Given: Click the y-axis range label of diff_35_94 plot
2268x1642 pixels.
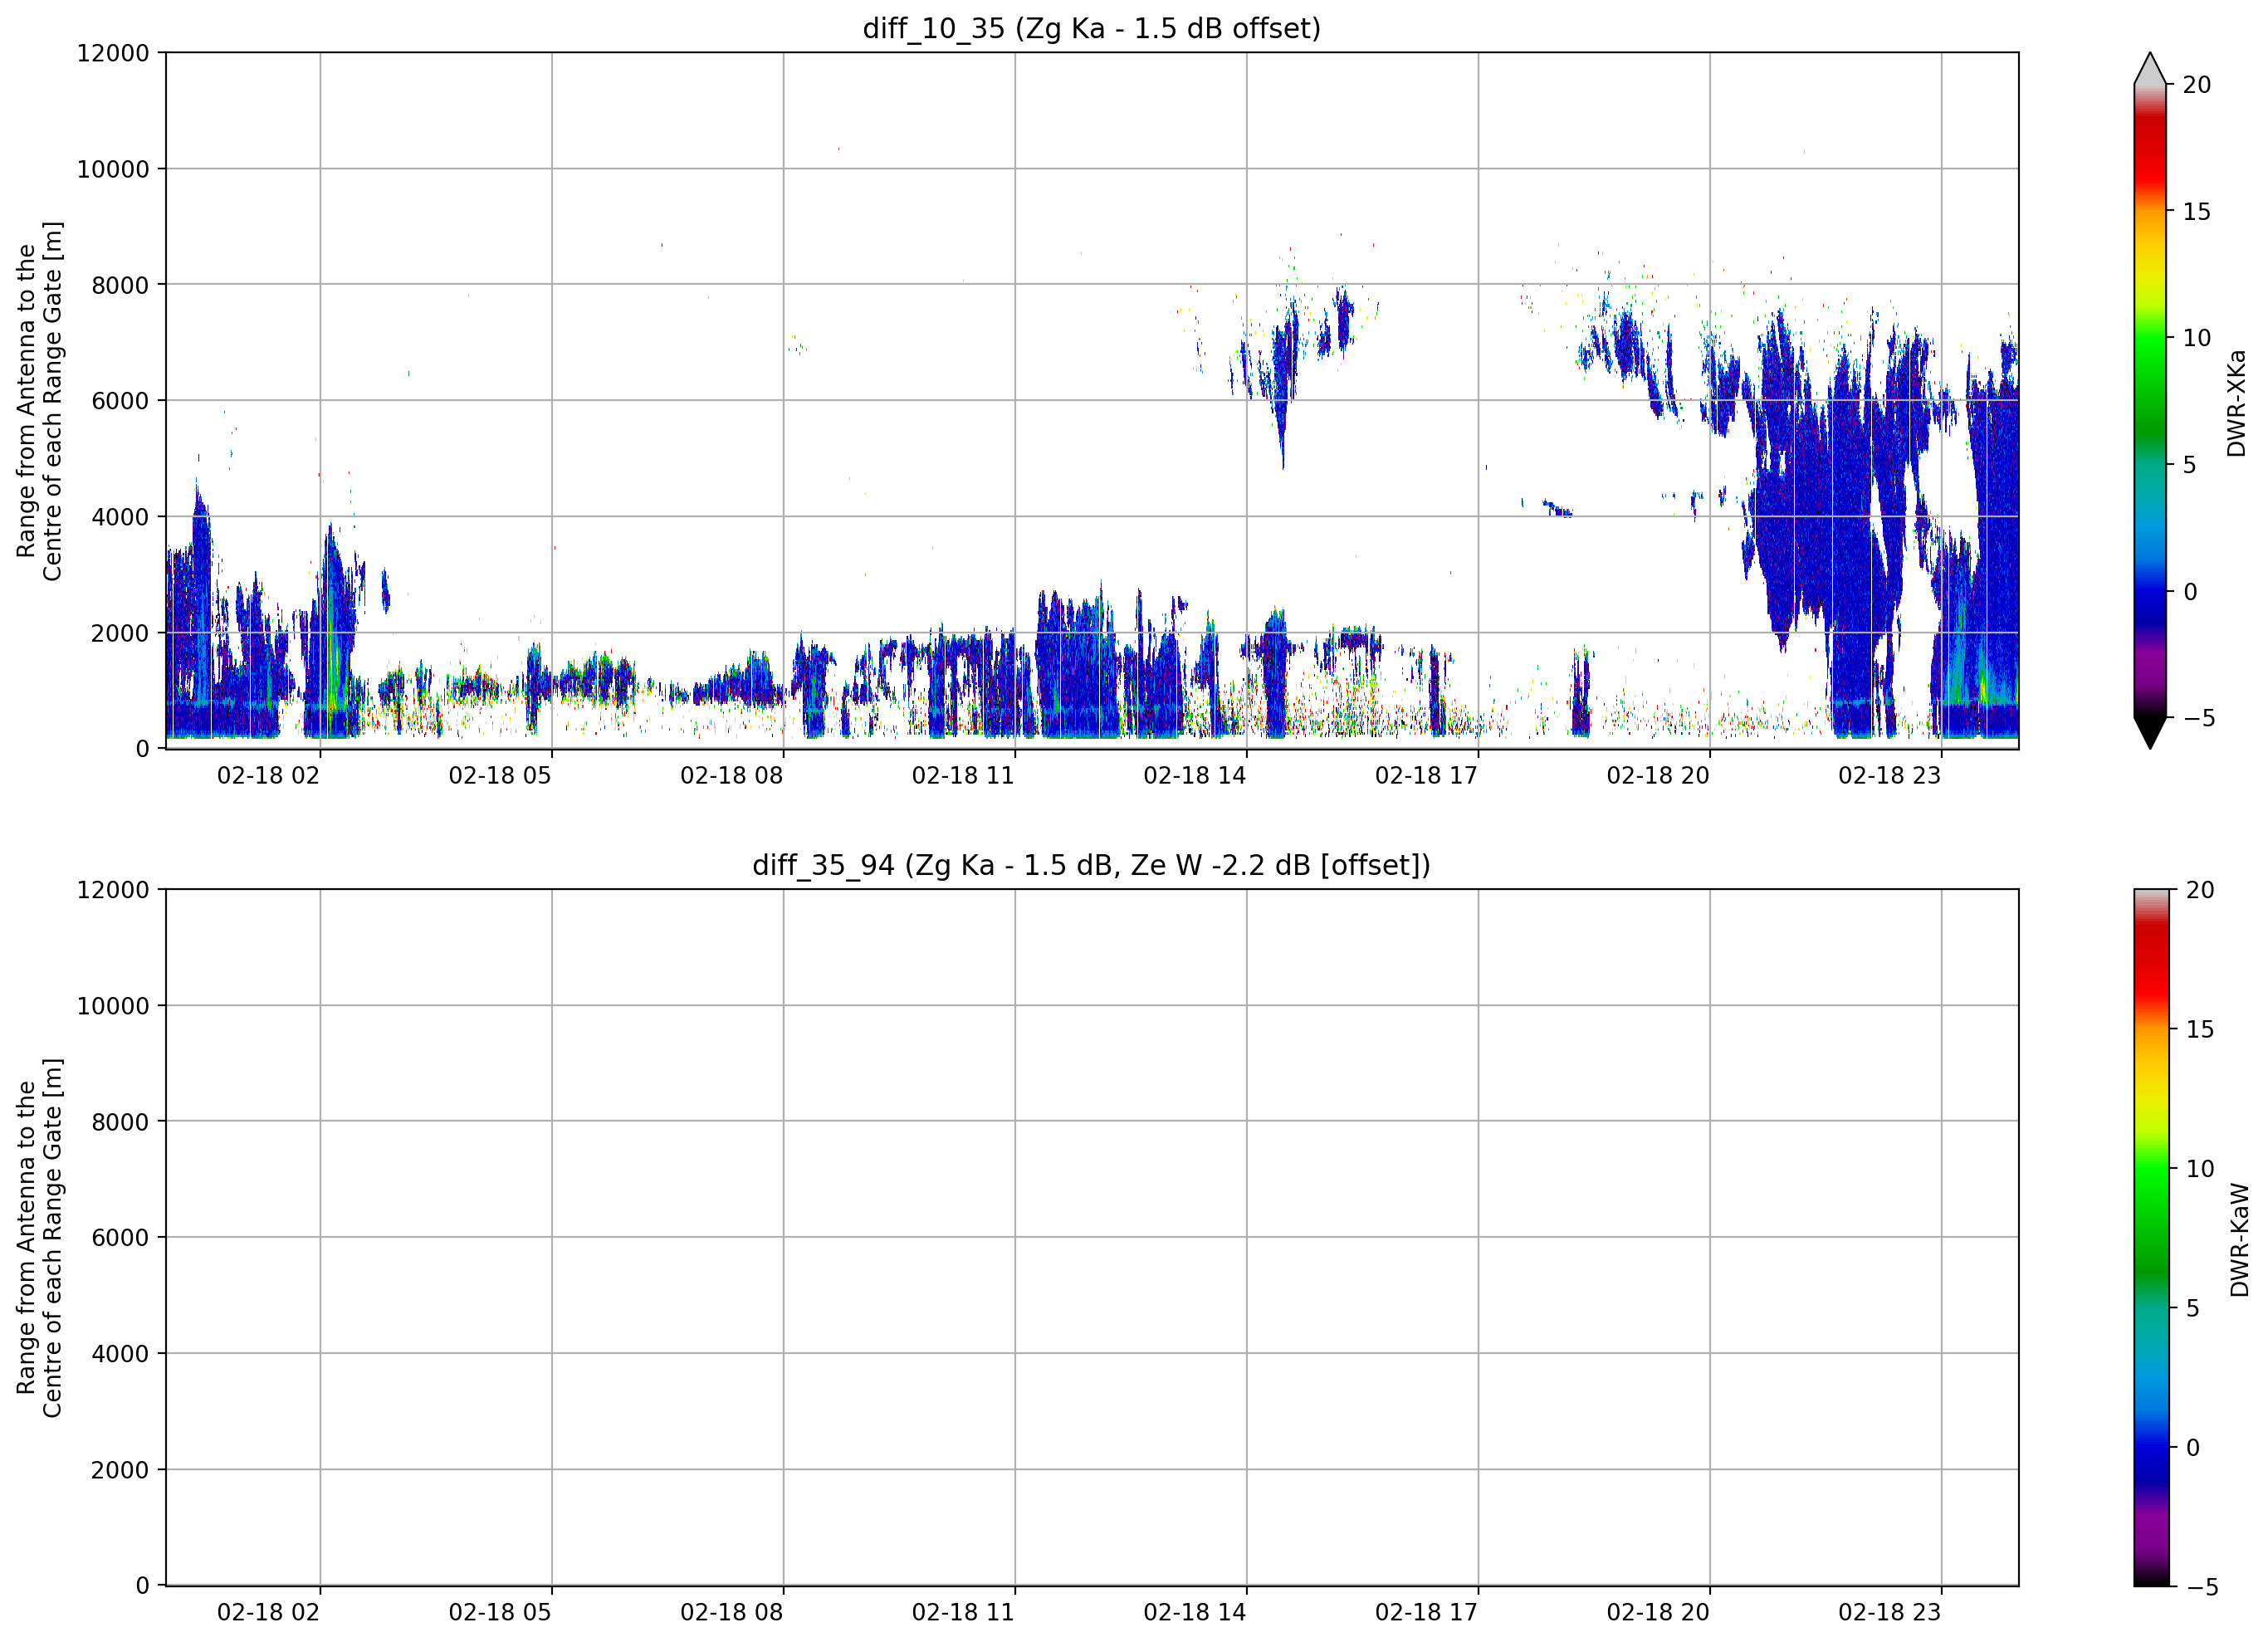Looking at the screenshot, I should (x=39, y=1238).
